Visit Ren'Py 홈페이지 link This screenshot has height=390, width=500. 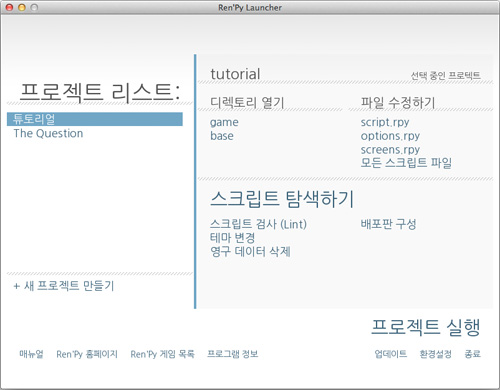click(x=87, y=354)
